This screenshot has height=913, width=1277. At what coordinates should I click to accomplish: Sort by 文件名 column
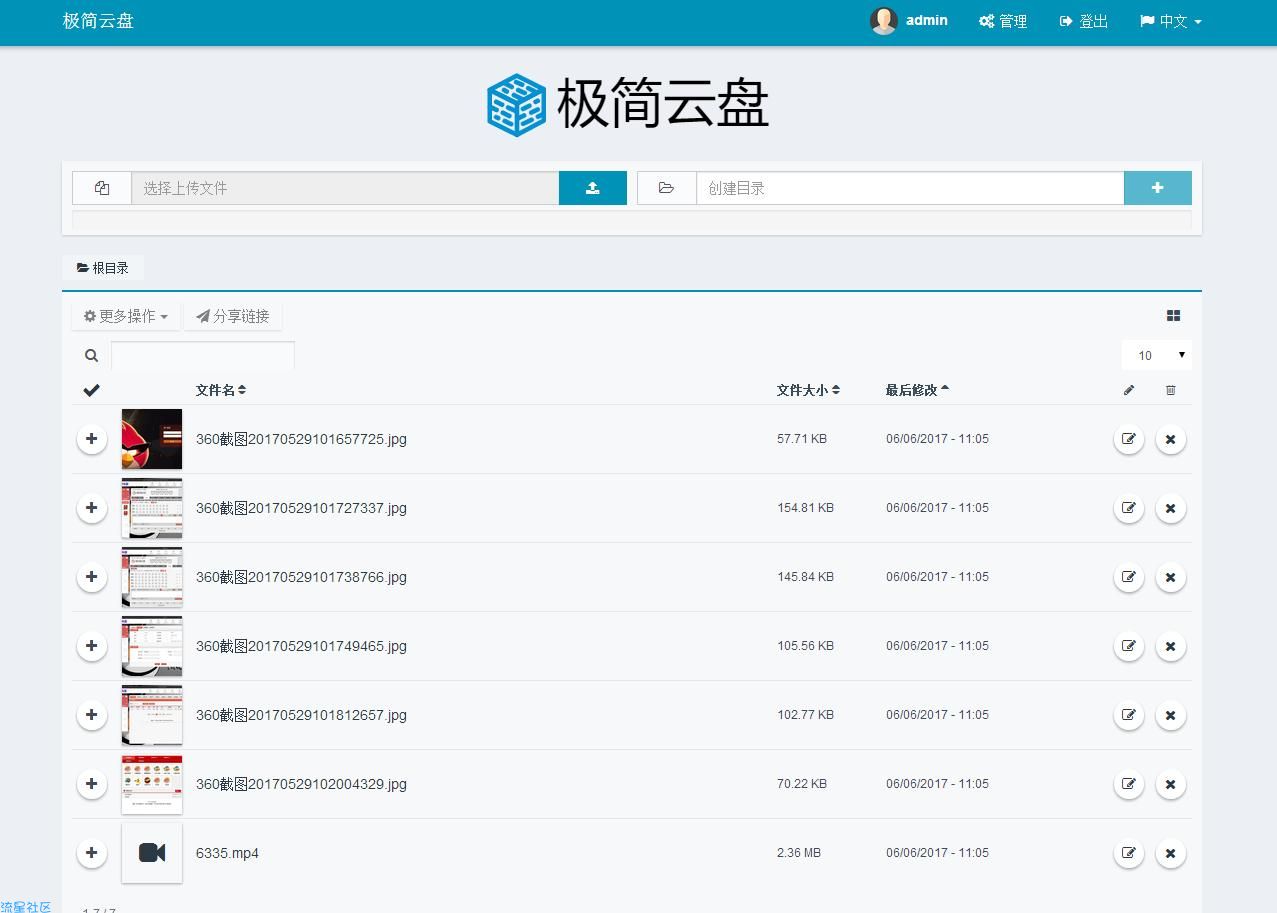(221, 390)
